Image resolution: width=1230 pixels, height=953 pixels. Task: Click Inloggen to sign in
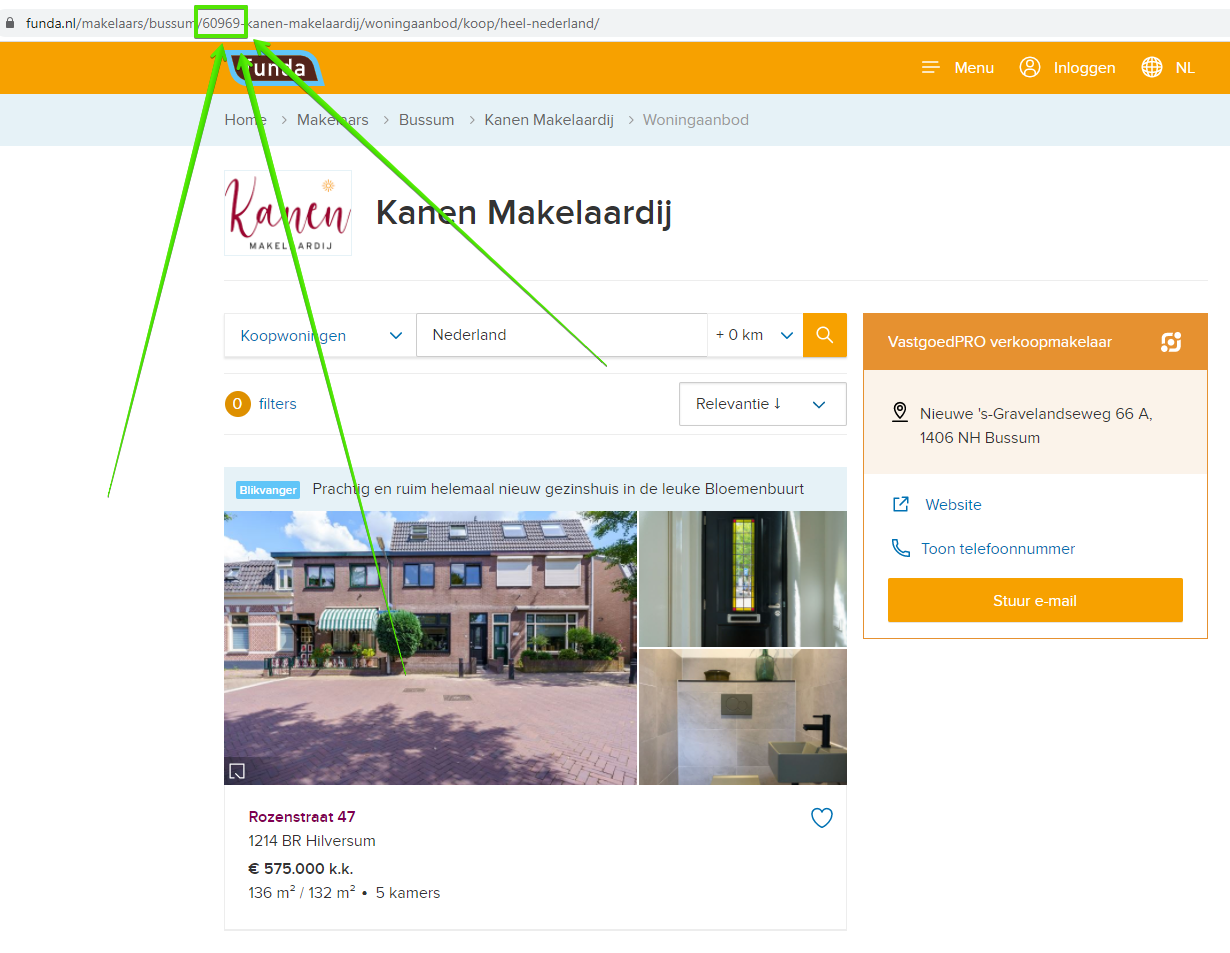coord(1084,68)
